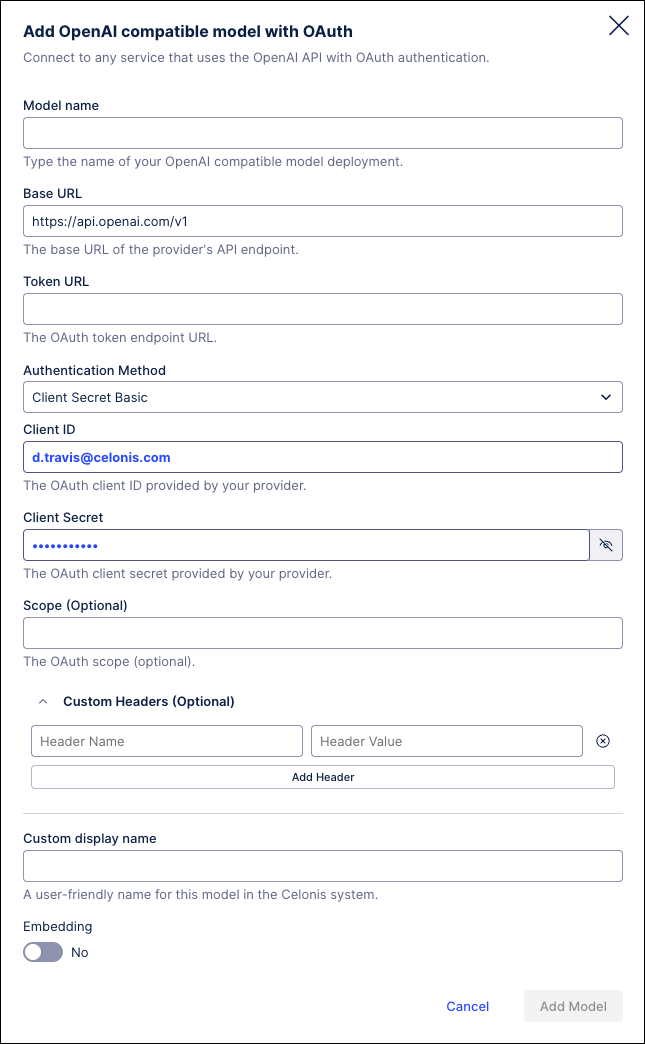Click the dropdown chevron on Authentication Method
Image resolution: width=645 pixels, height=1044 pixels.
[605, 397]
